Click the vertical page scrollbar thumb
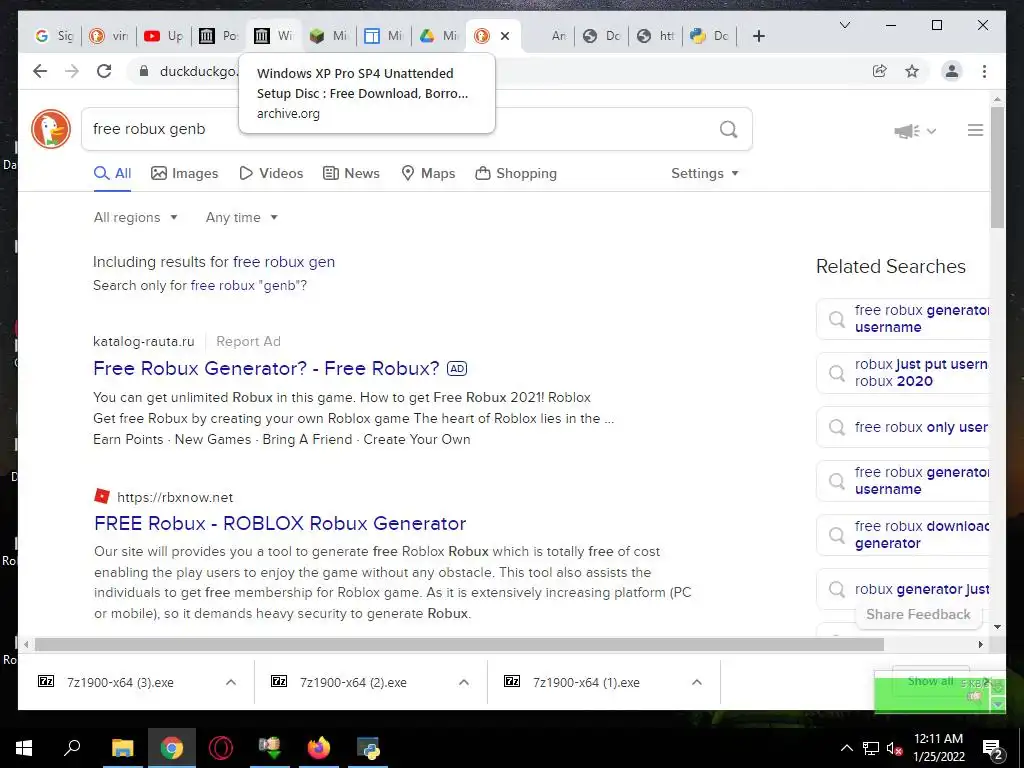1024x768 pixels. (x=997, y=167)
